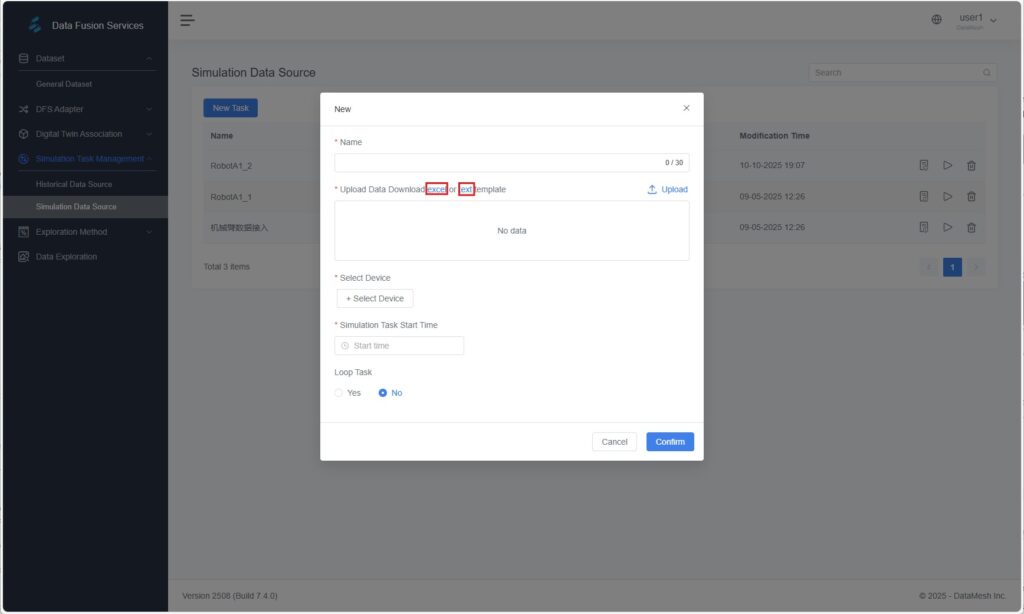1024x614 pixels.
Task: Select No for Loop Task
Action: 383,393
